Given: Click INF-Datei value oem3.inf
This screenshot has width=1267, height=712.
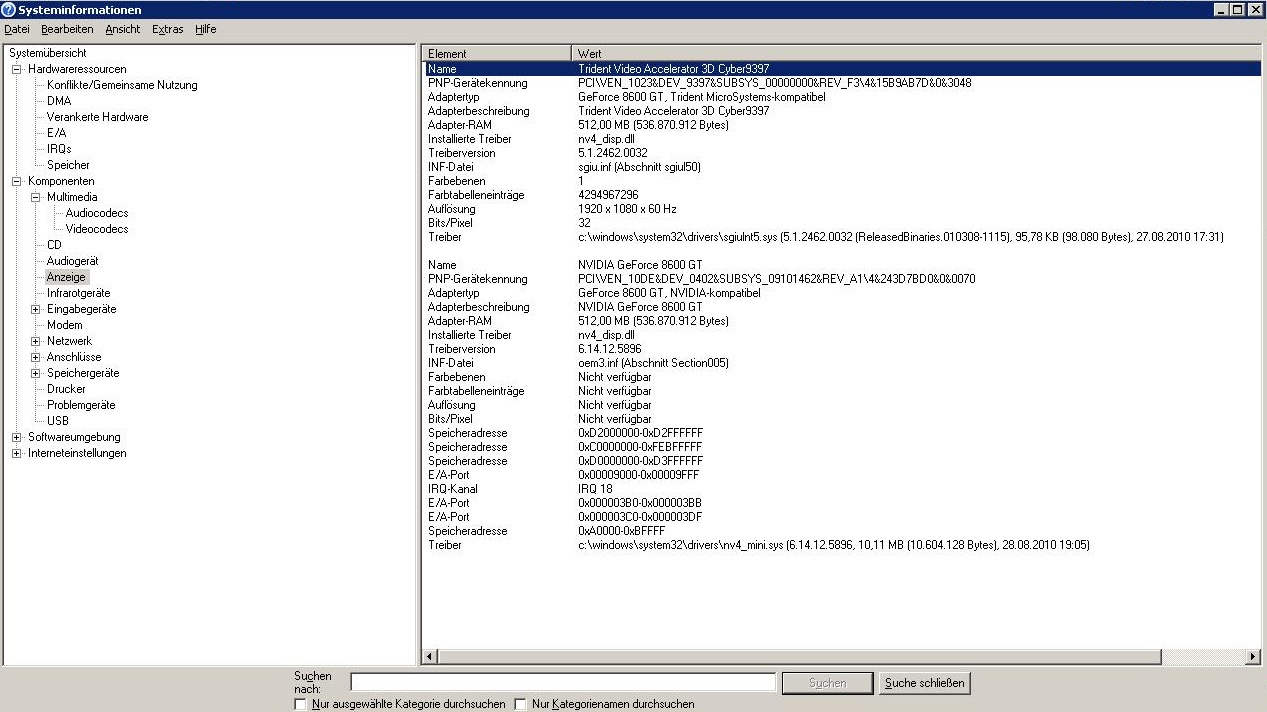Looking at the screenshot, I should tap(653, 363).
